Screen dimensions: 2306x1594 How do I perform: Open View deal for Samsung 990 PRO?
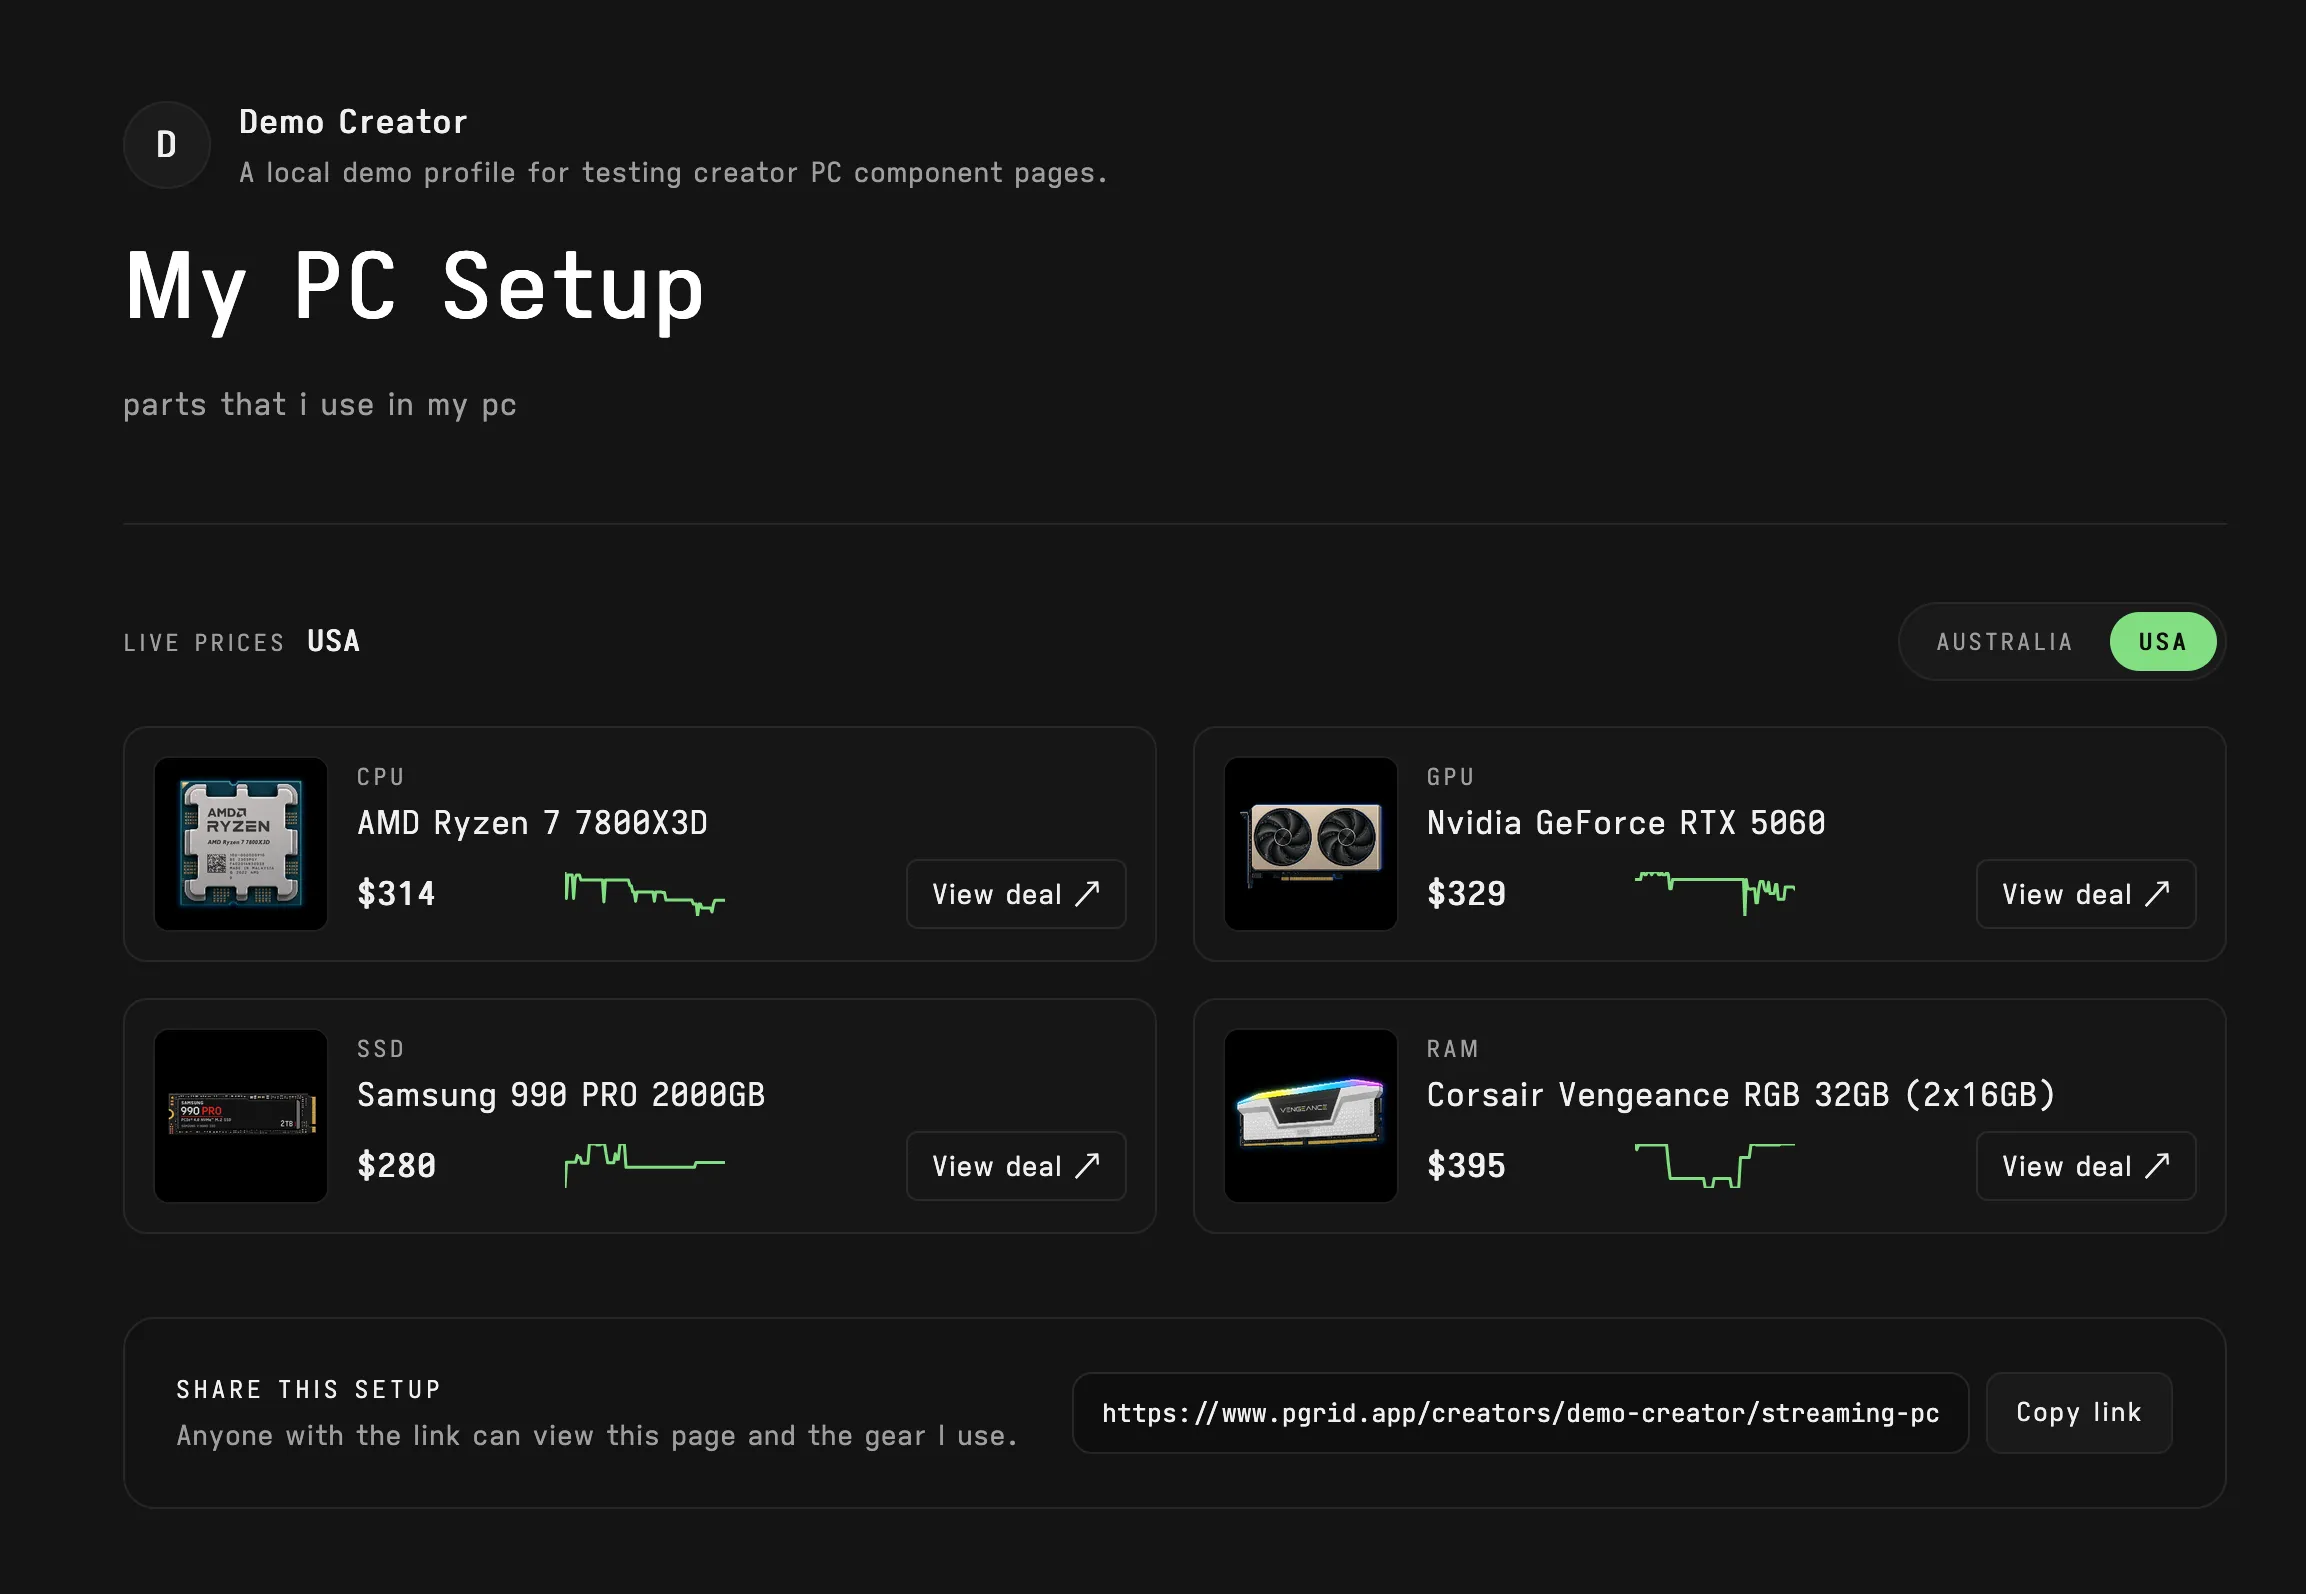point(1016,1166)
